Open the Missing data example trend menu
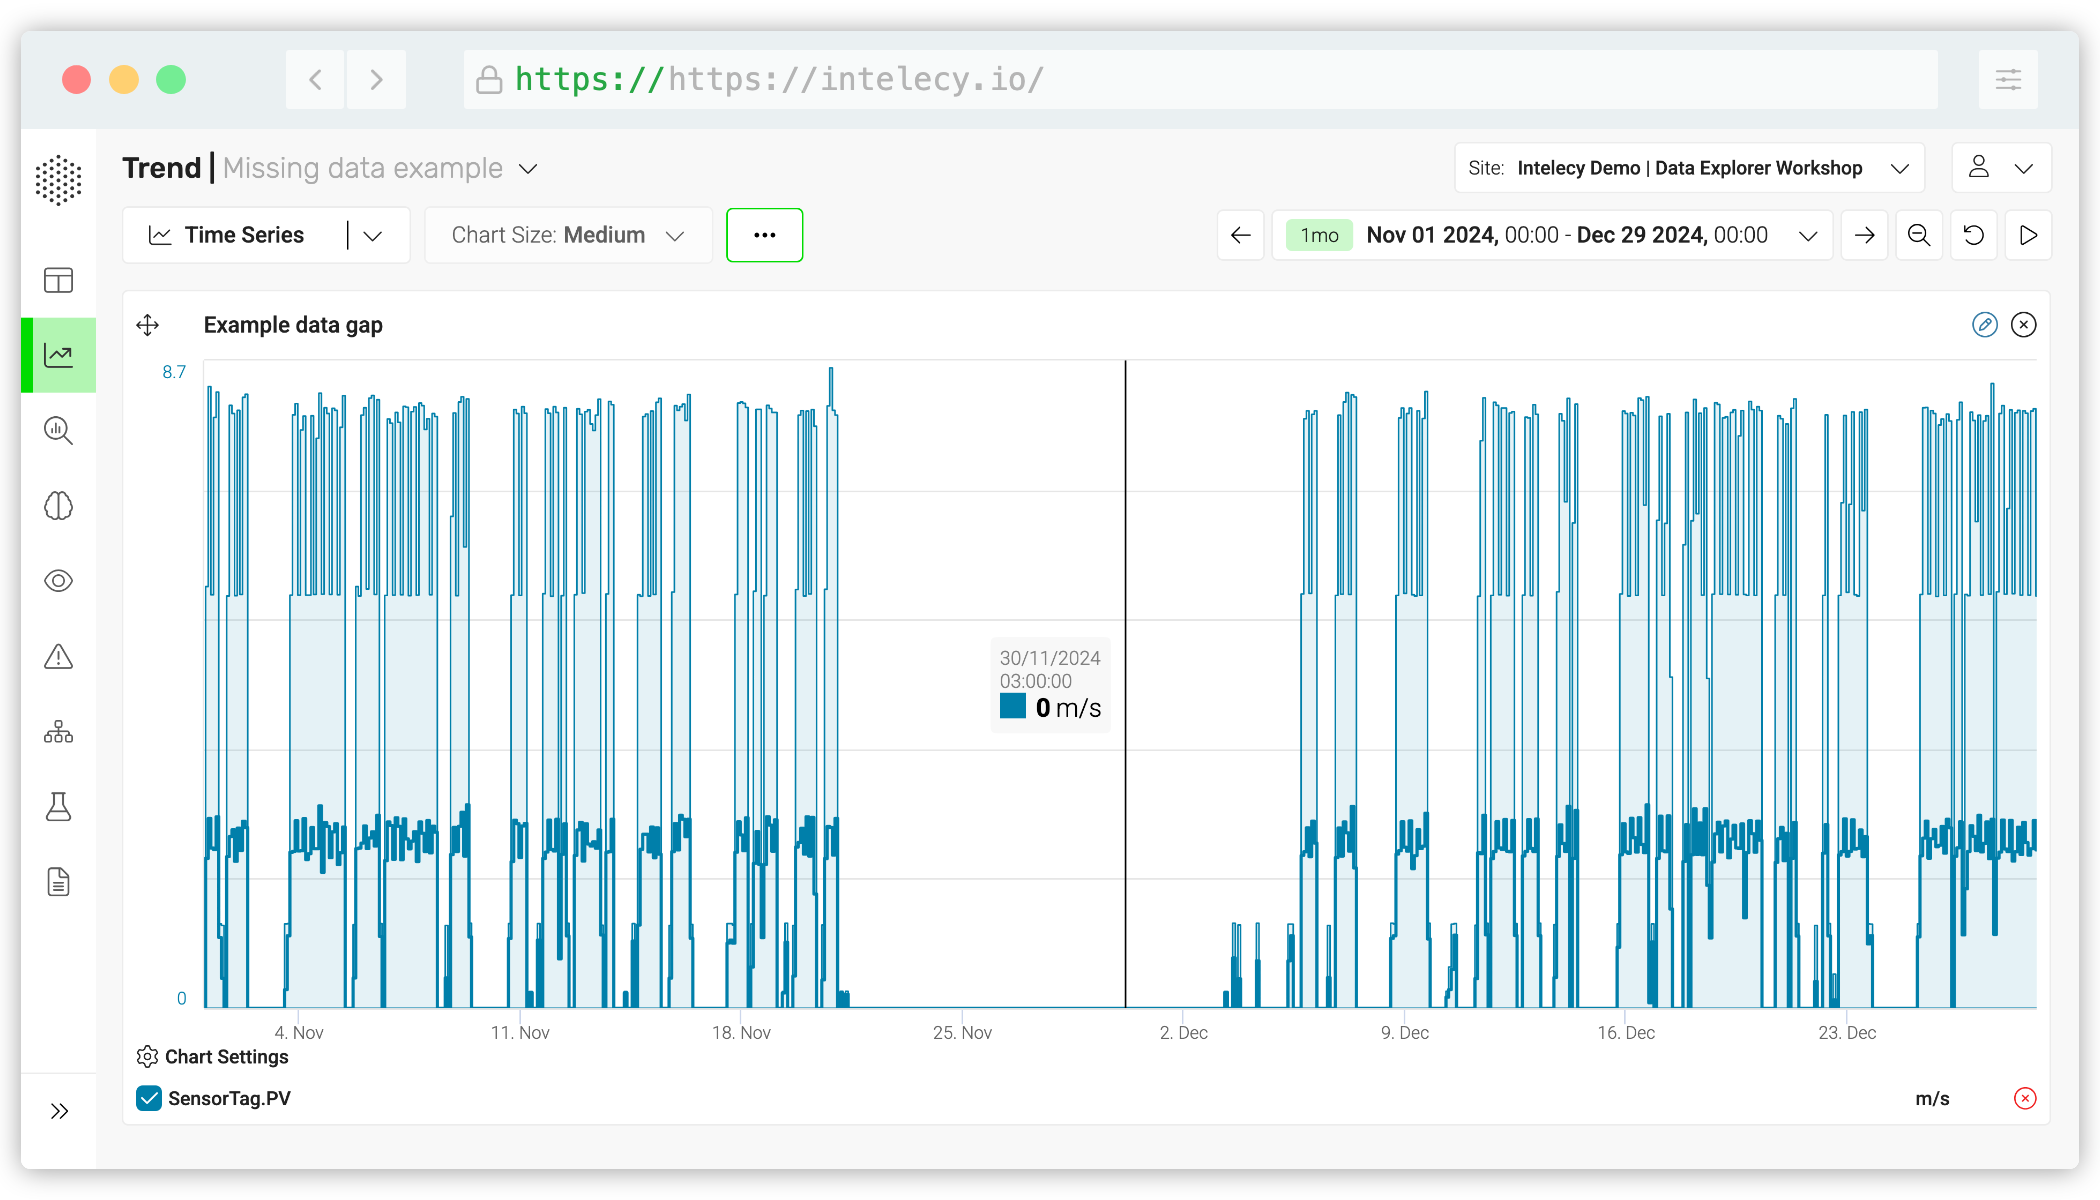The width and height of the screenshot is (2100, 1200). pos(529,168)
